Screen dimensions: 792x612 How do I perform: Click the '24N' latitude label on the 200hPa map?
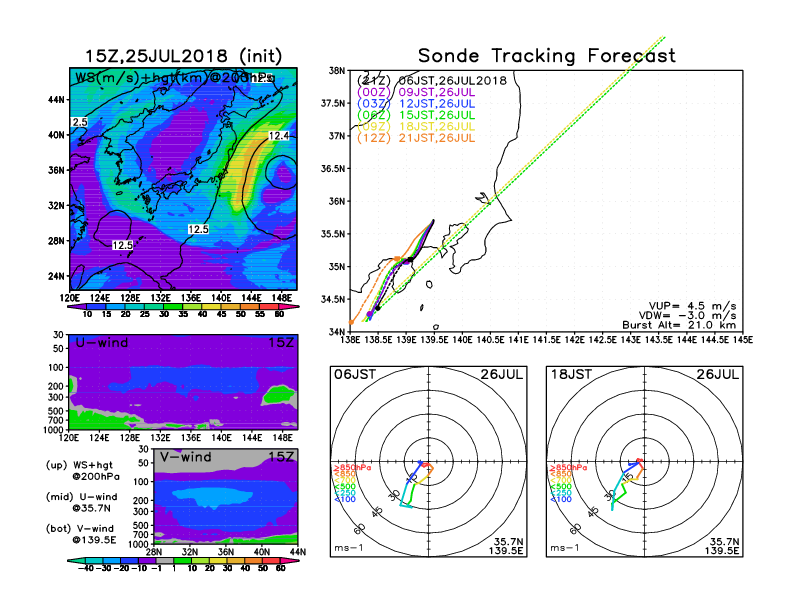pos(57,276)
